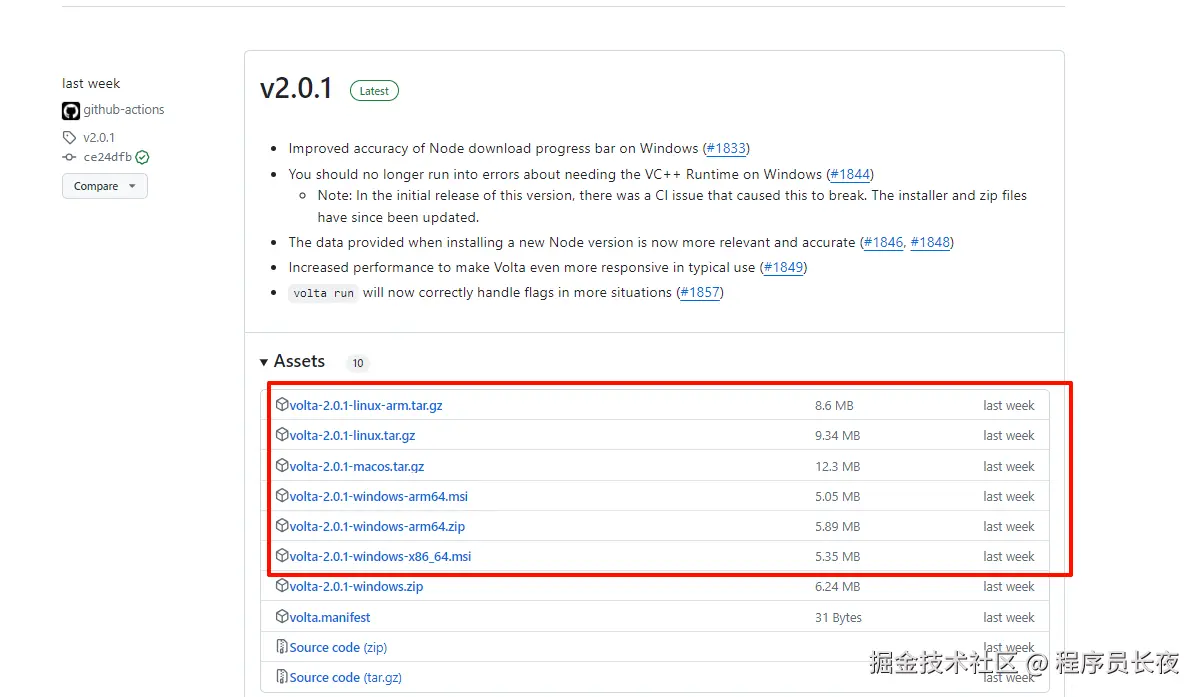This screenshot has height=697, width=1200.
Task: Open the Compare dropdown
Action: 105,186
